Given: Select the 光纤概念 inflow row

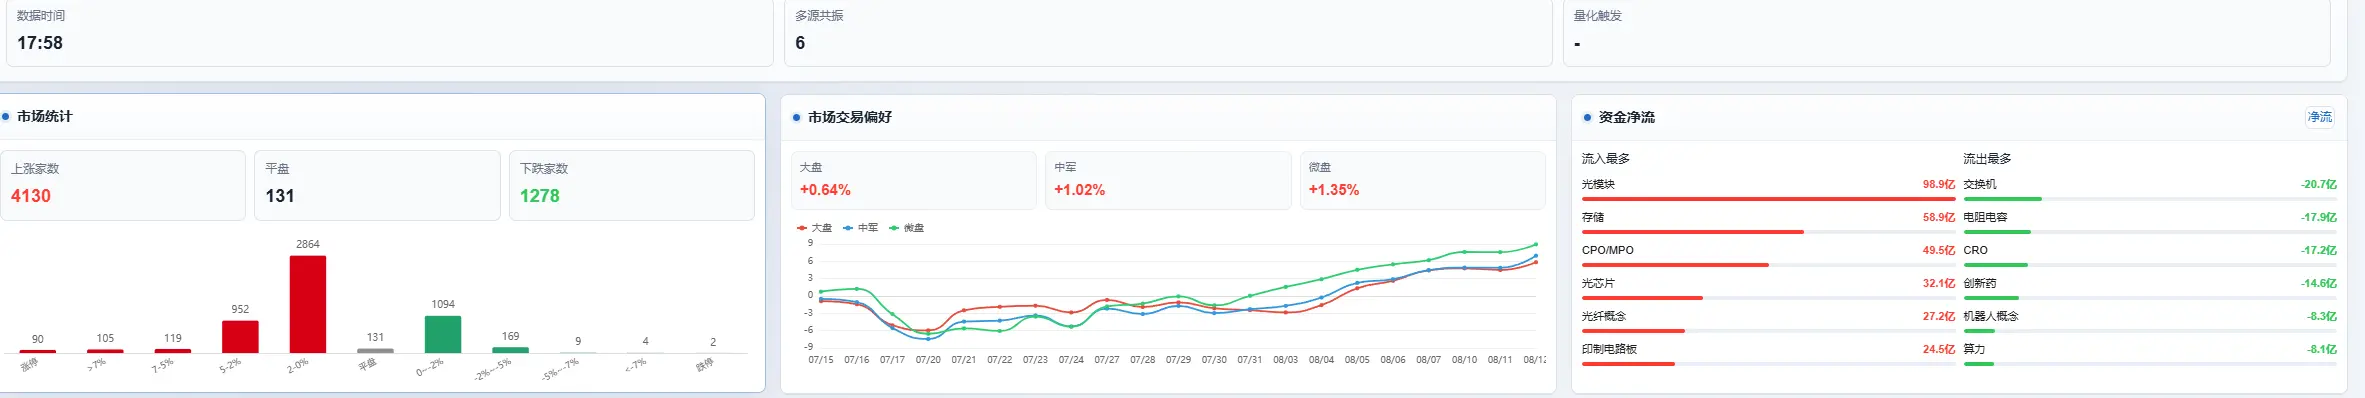Looking at the screenshot, I should point(1768,321).
